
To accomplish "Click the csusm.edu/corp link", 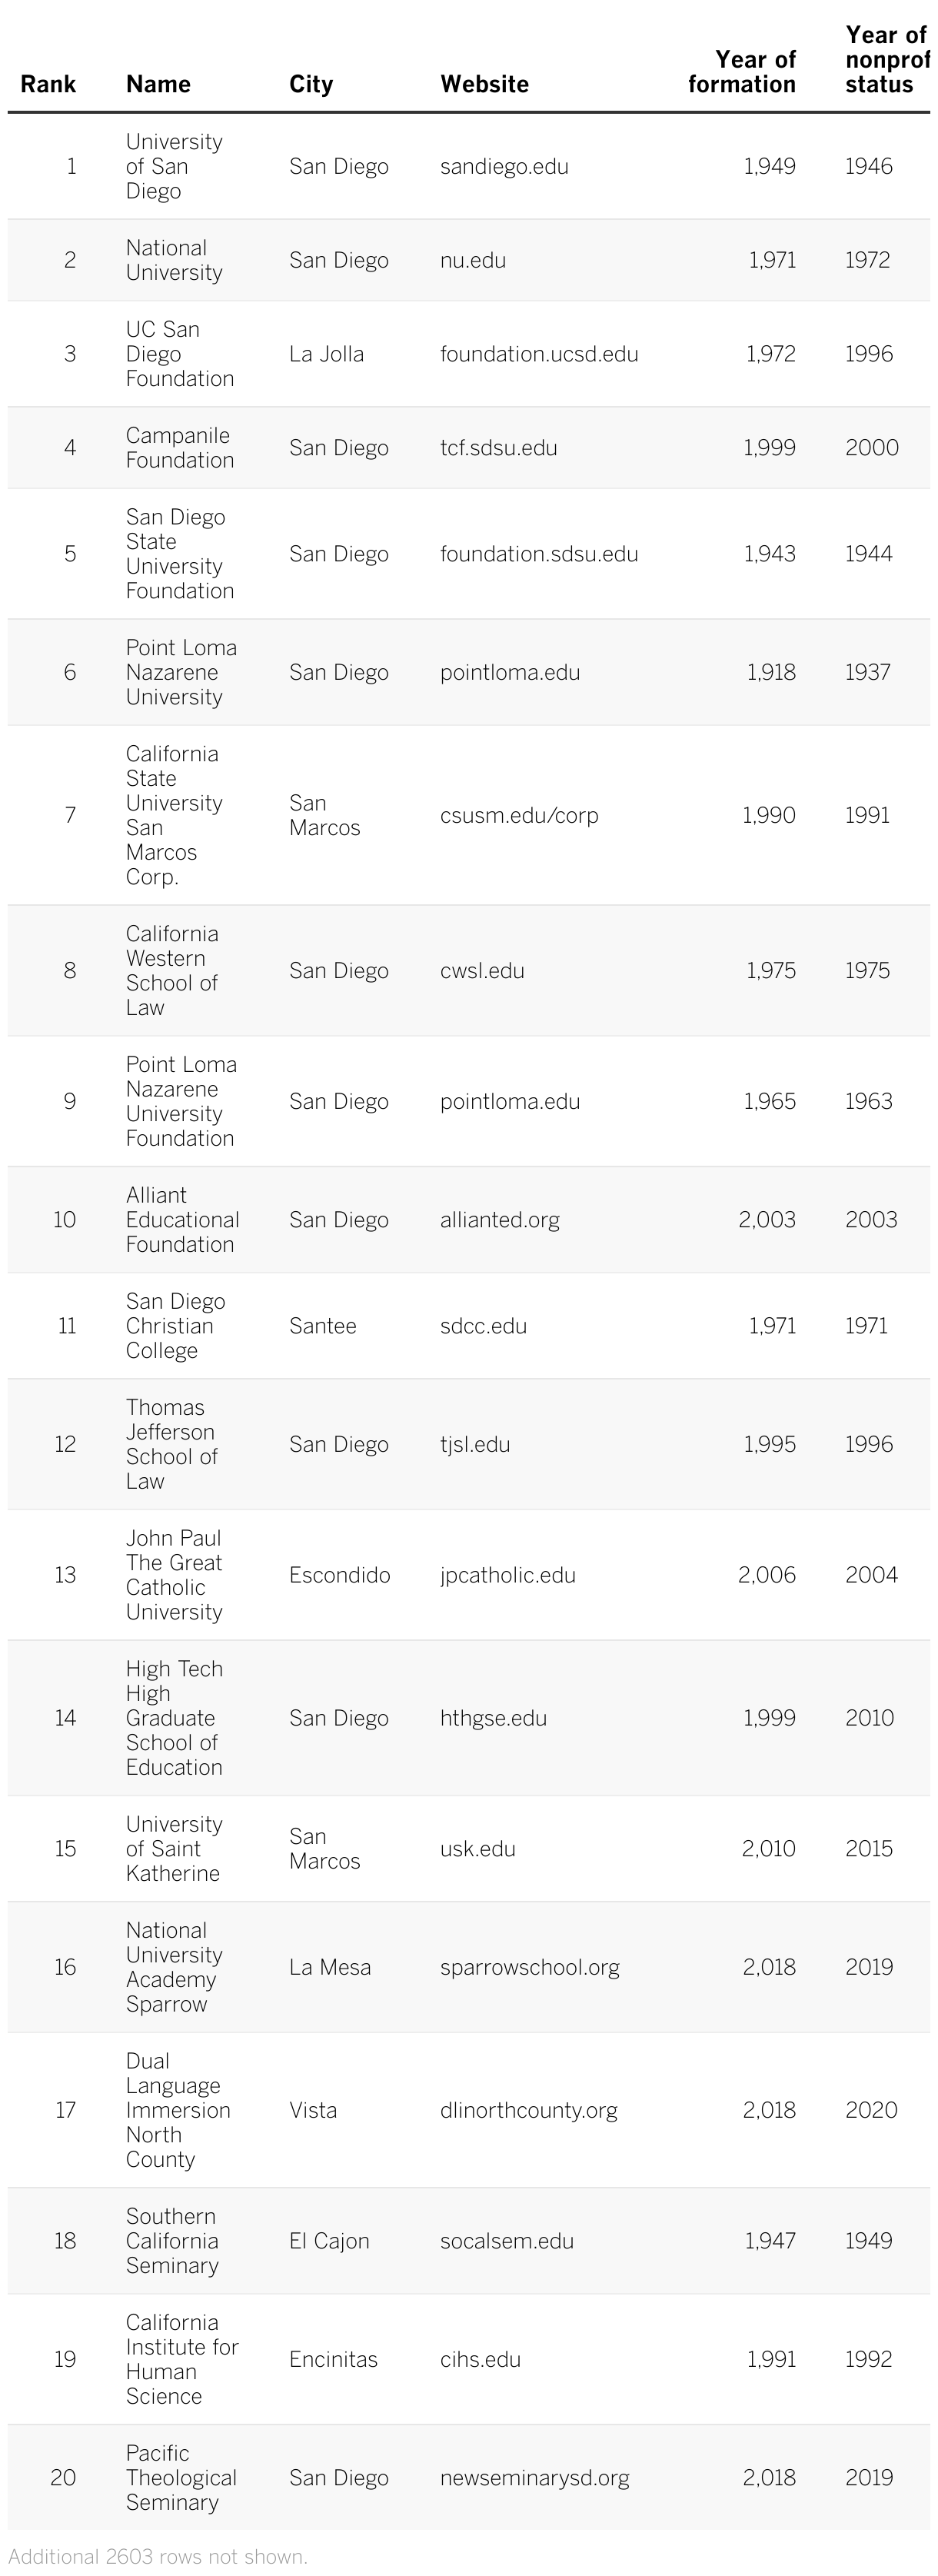I will [519, 816].
